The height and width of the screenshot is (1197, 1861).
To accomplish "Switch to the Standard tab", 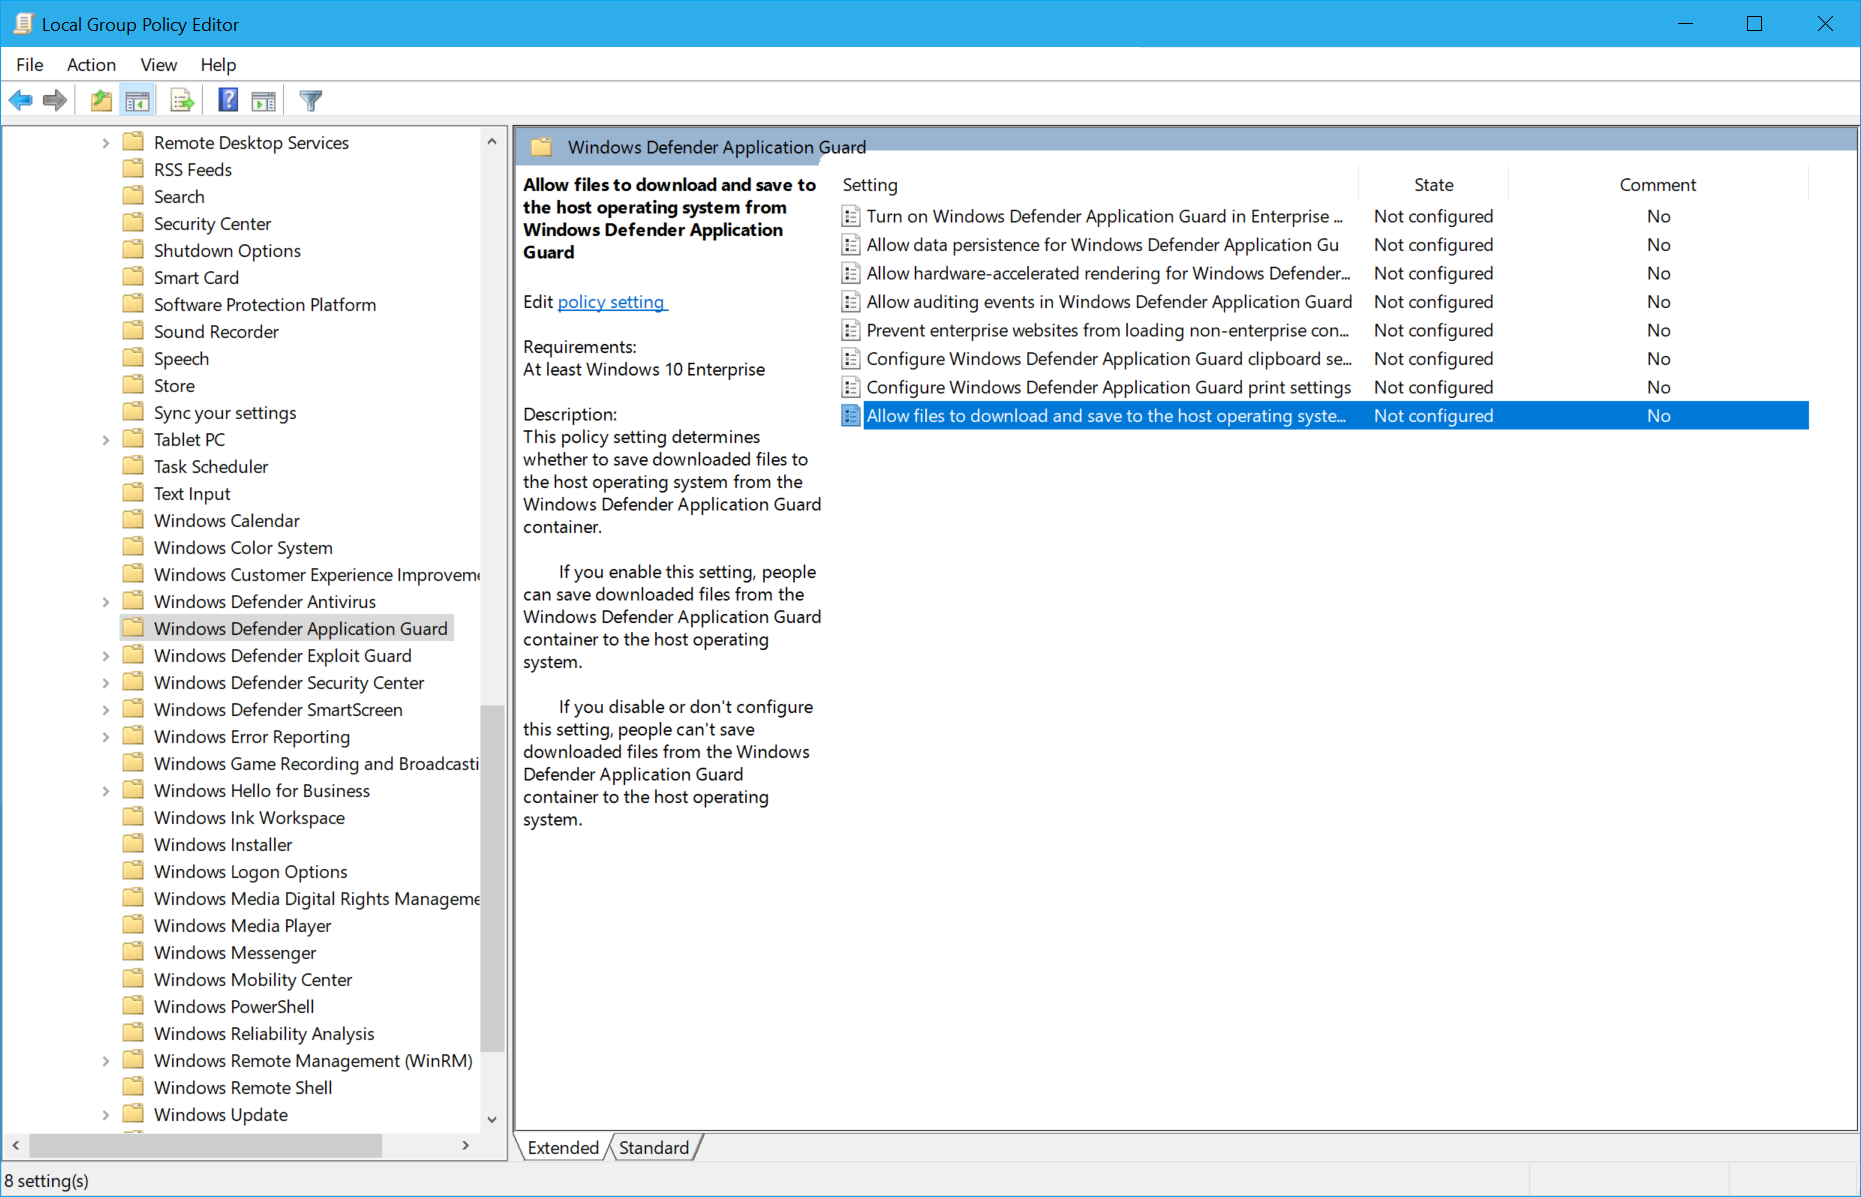I will tap(654, 1147).
